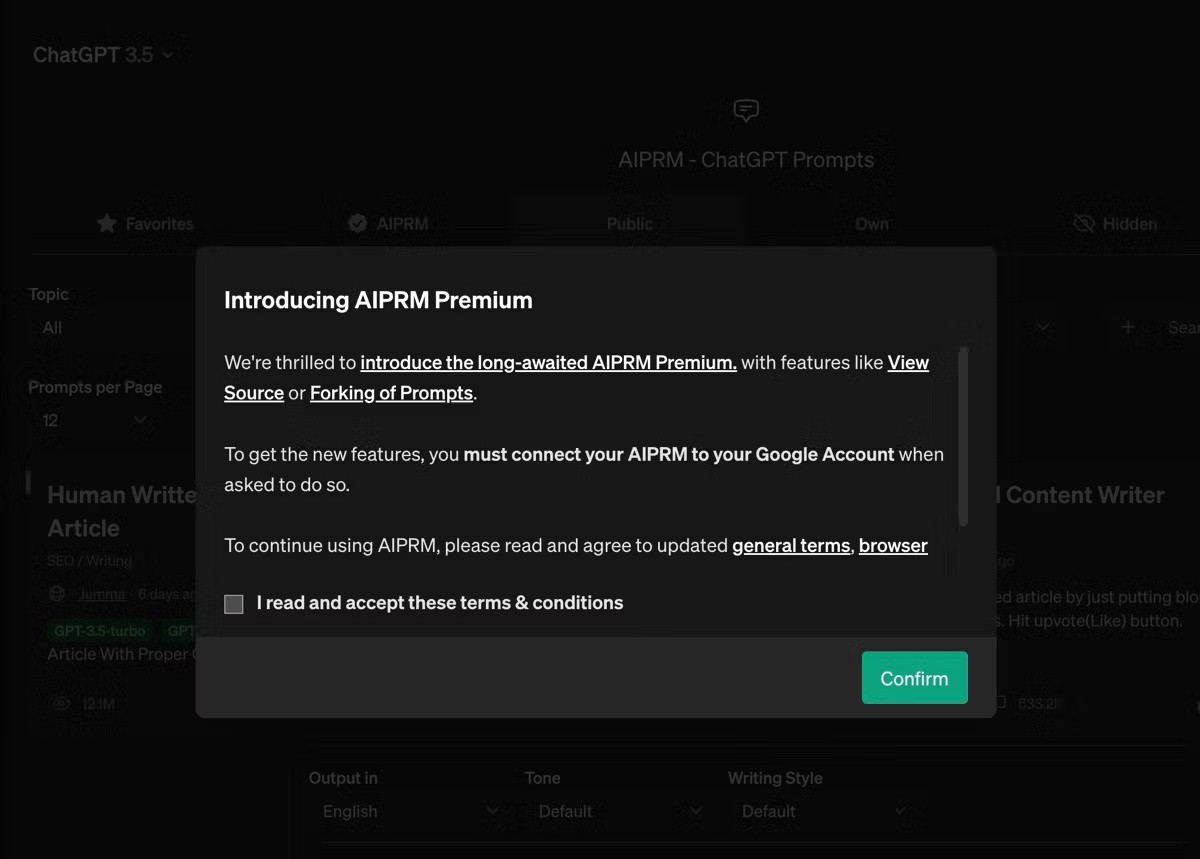Click the star icon beside Favorites
This screenshot has width=1200, height=859.
107,224
